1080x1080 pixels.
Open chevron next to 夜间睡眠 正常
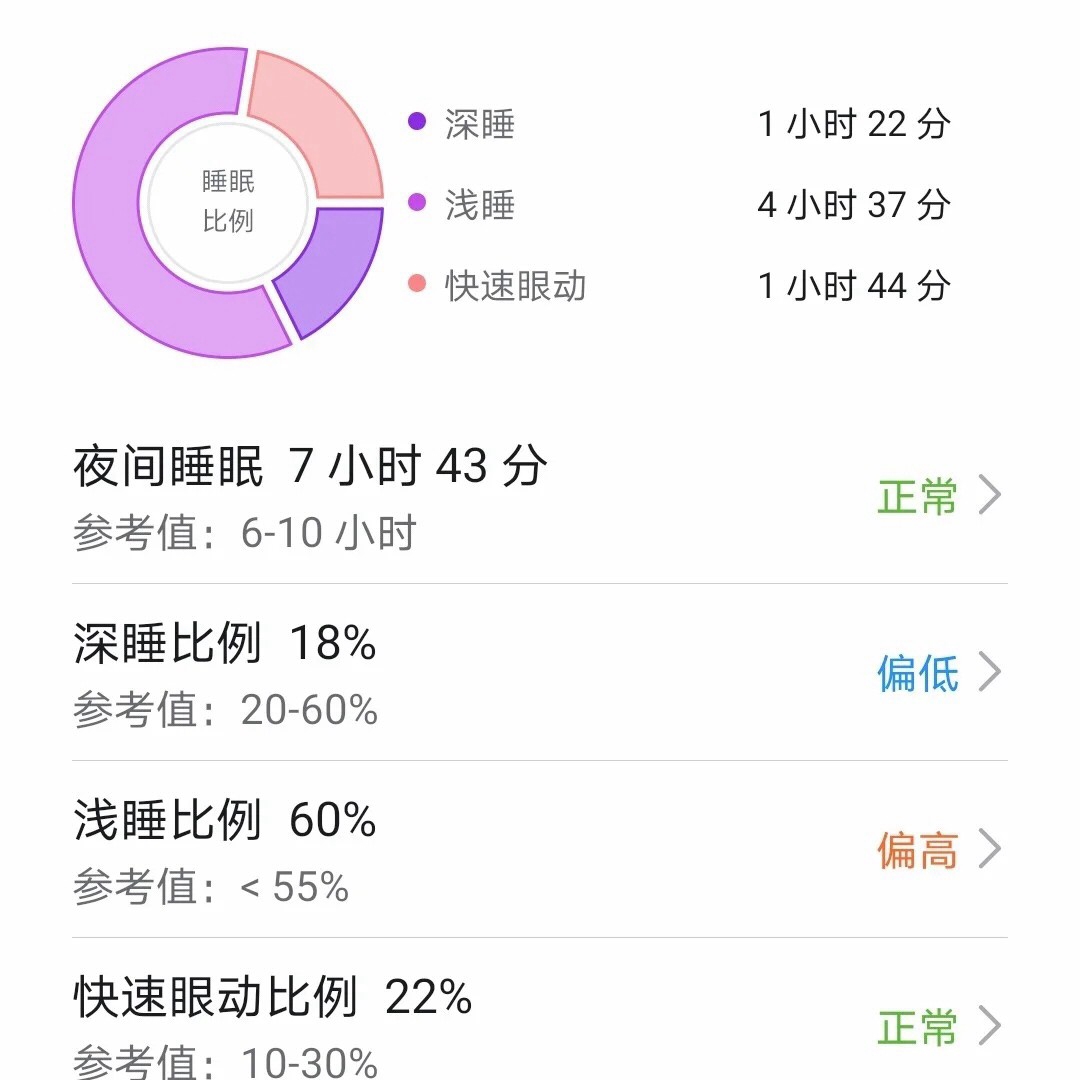[x=990, y=495]
